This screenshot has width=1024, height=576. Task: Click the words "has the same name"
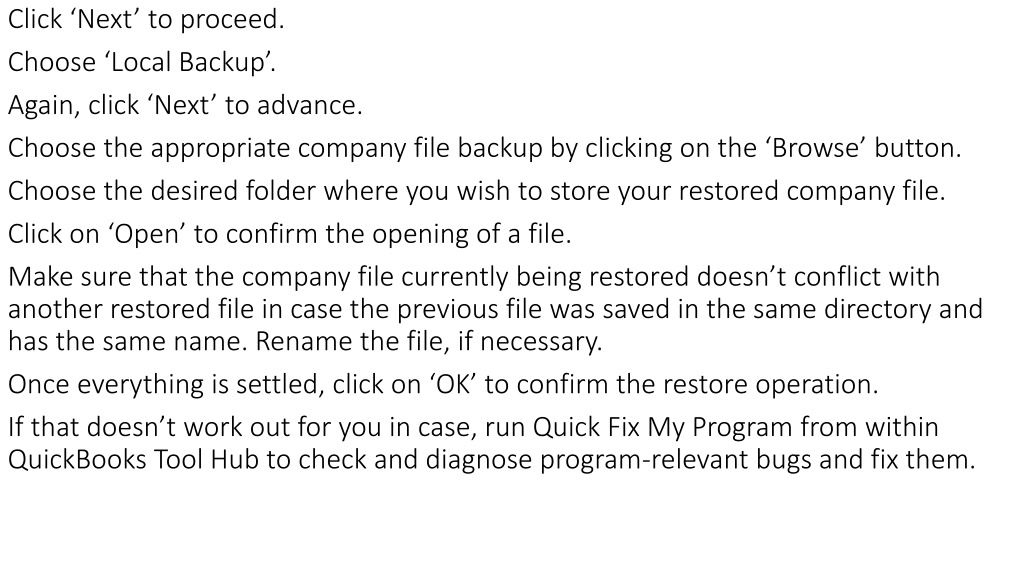pyautogui.click(x=127, y=342)
